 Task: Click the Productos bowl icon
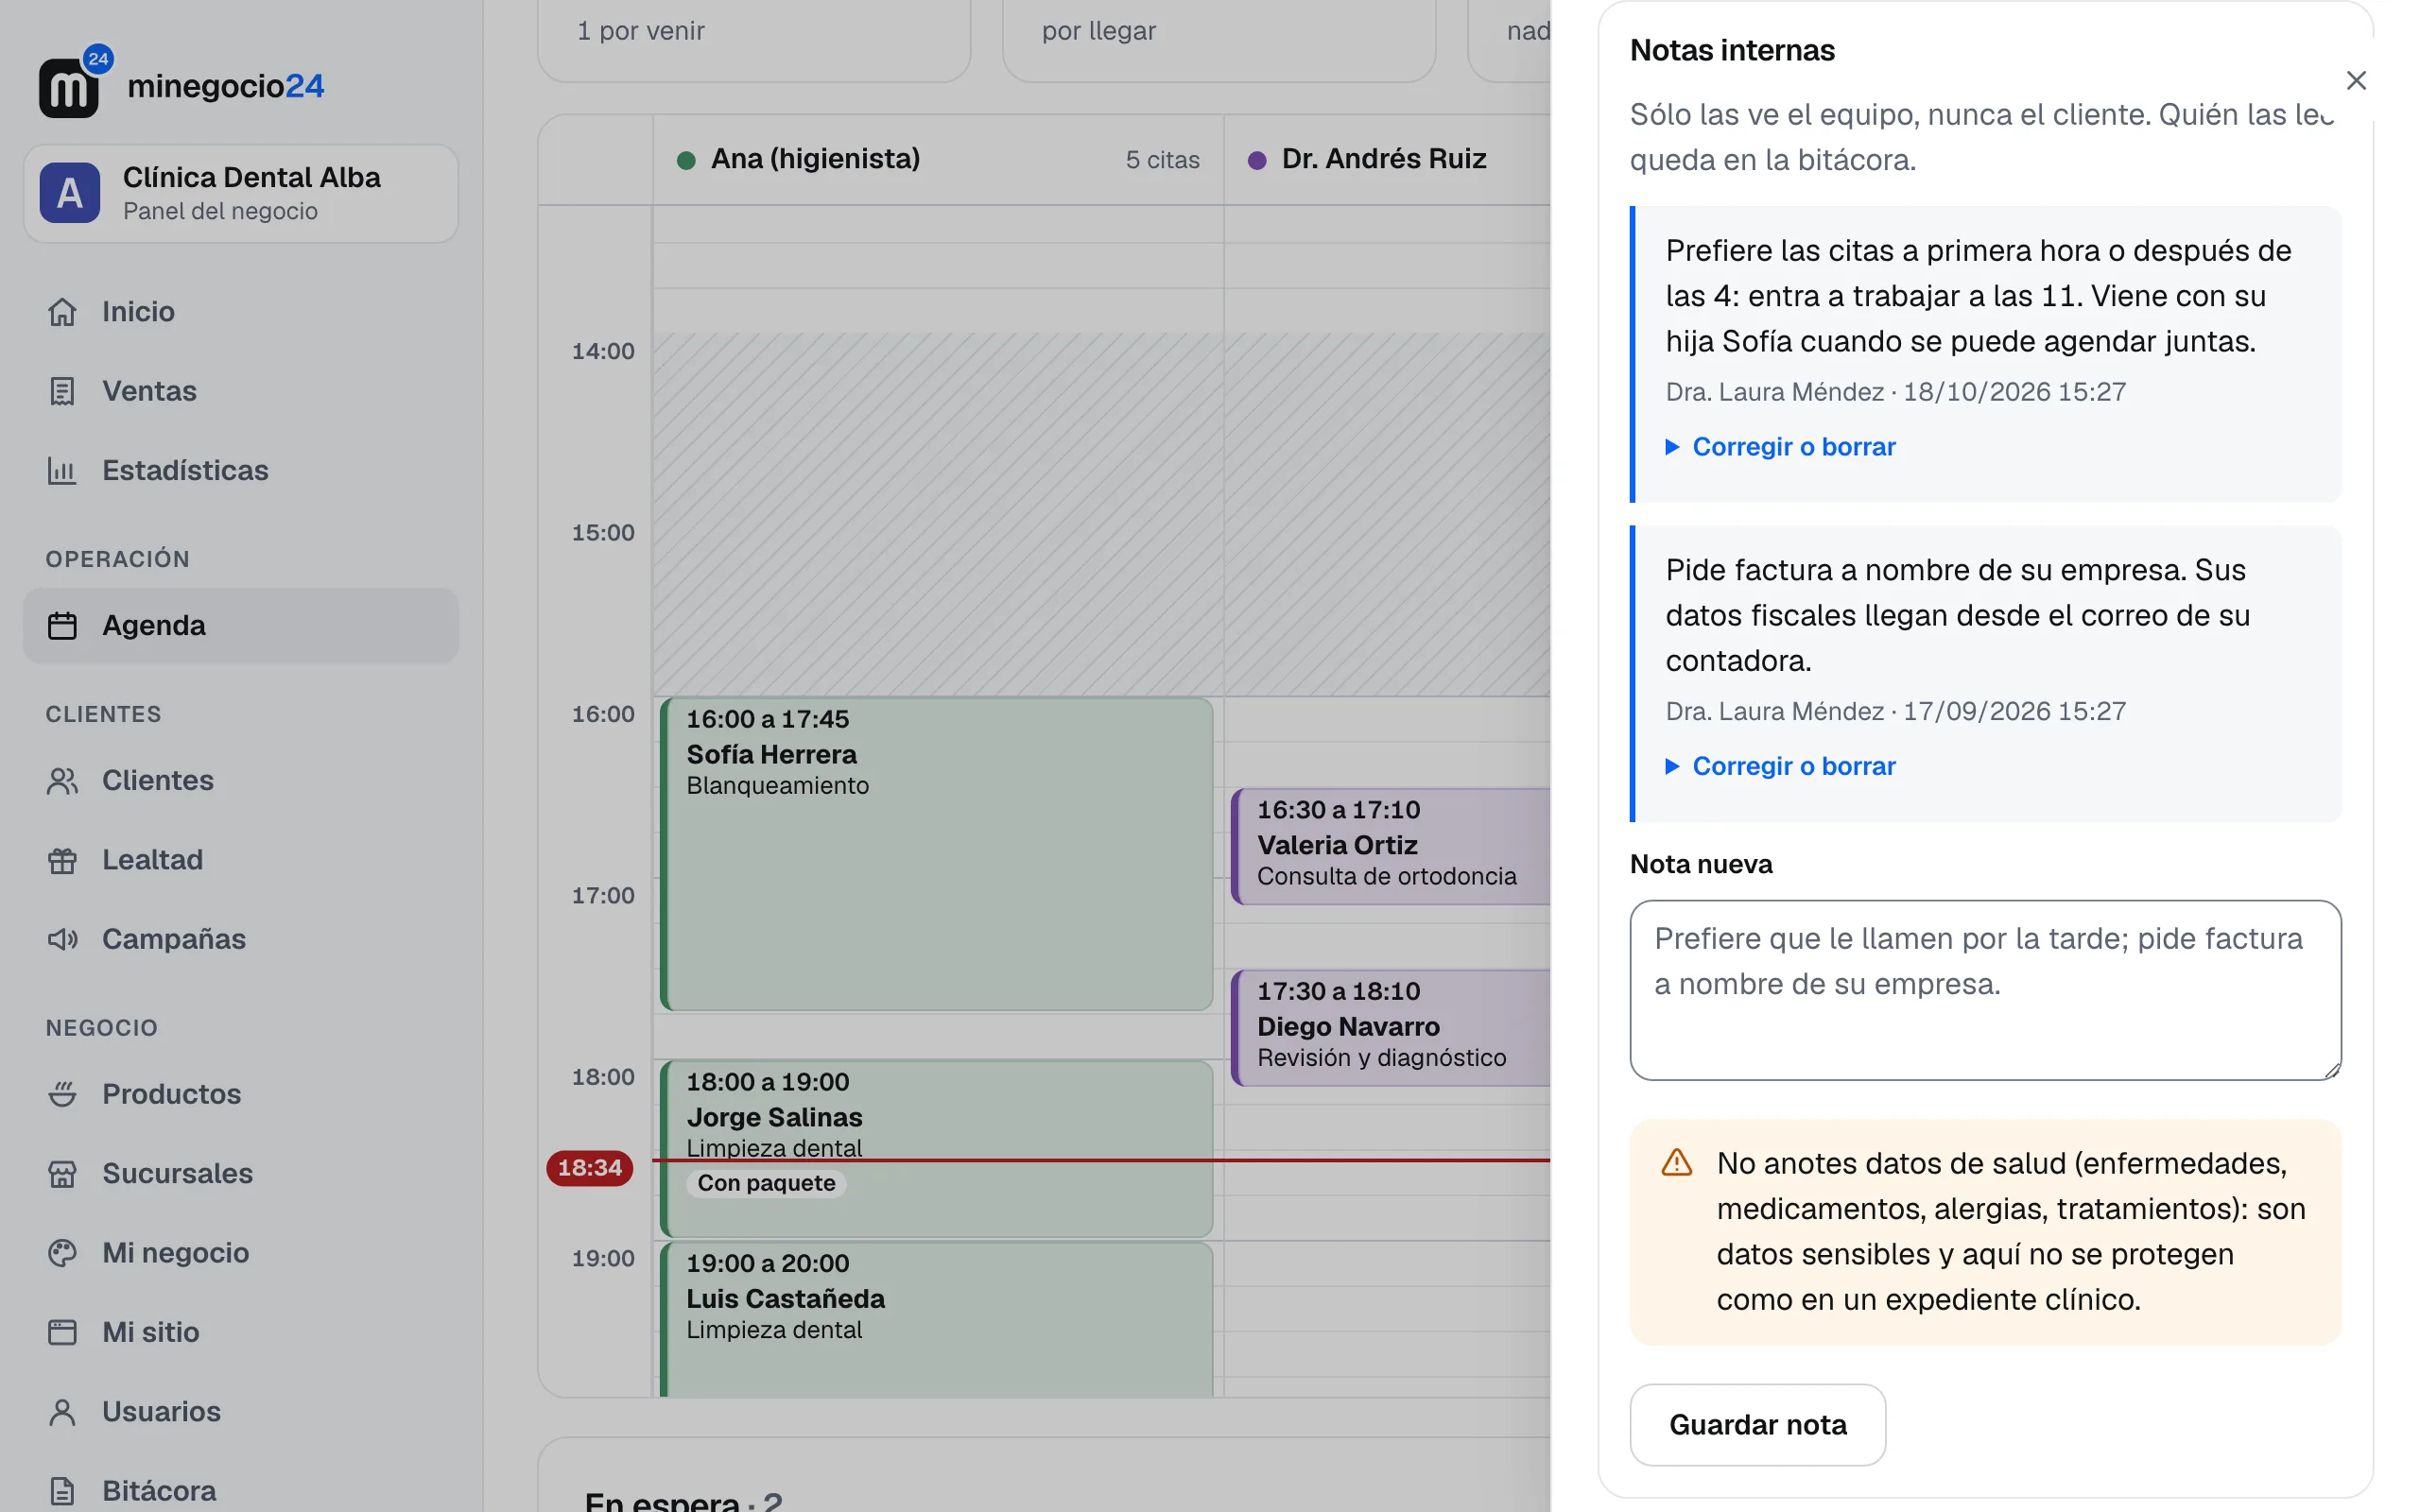tap(62, 1094)
